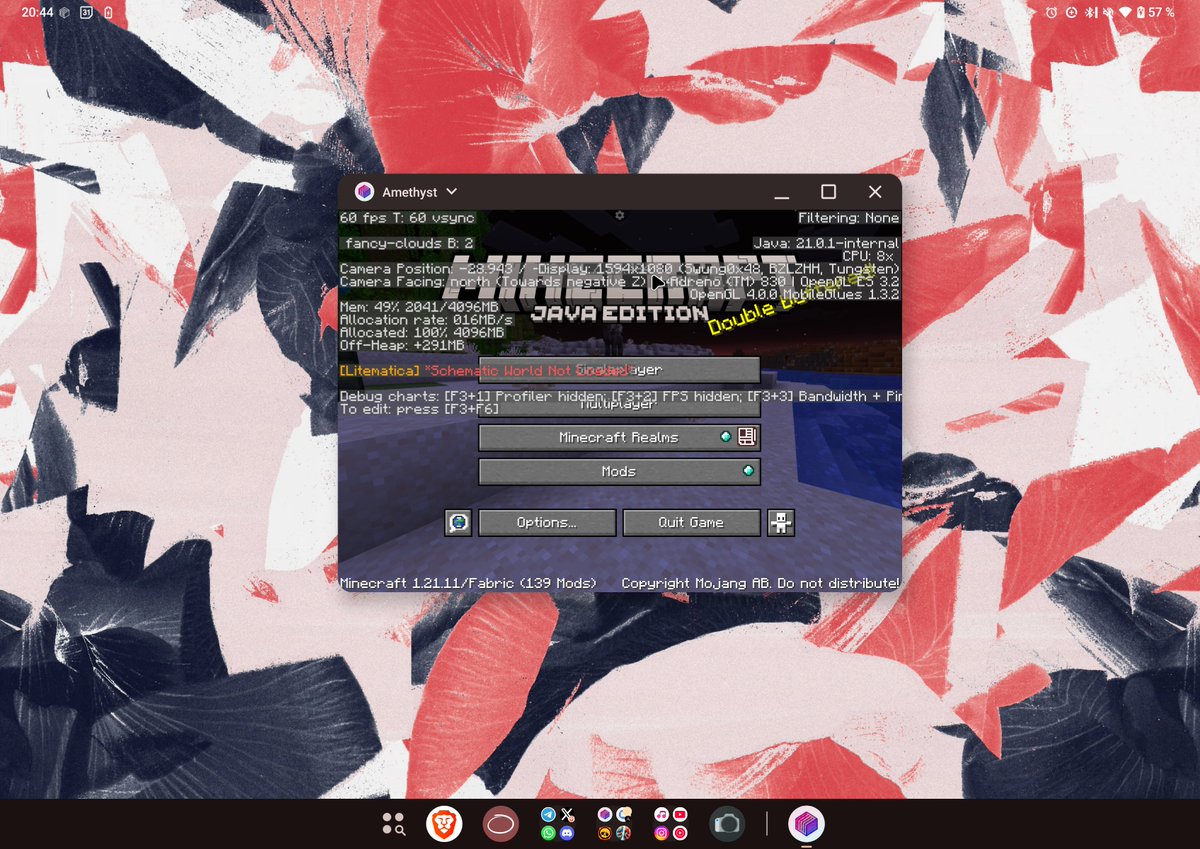
Task: Click the calendar 31 icon in the status bar
Action: click(86, 12)
